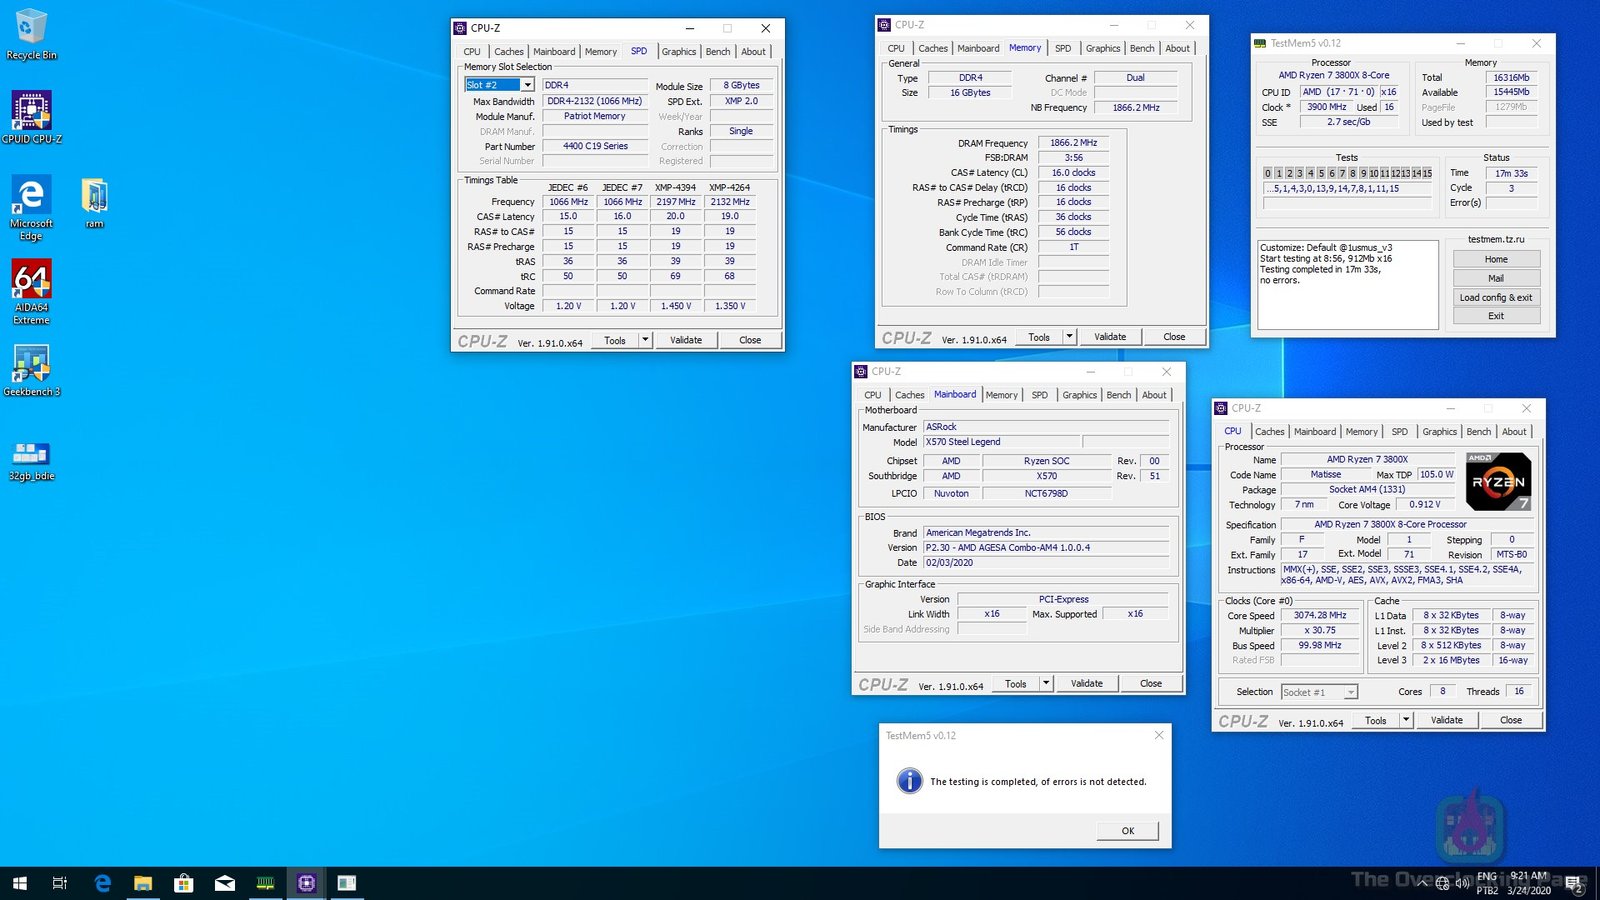Open File Explorer from the taskbar
Viewport: 1600px width, 900px height.
pos(143,883)
